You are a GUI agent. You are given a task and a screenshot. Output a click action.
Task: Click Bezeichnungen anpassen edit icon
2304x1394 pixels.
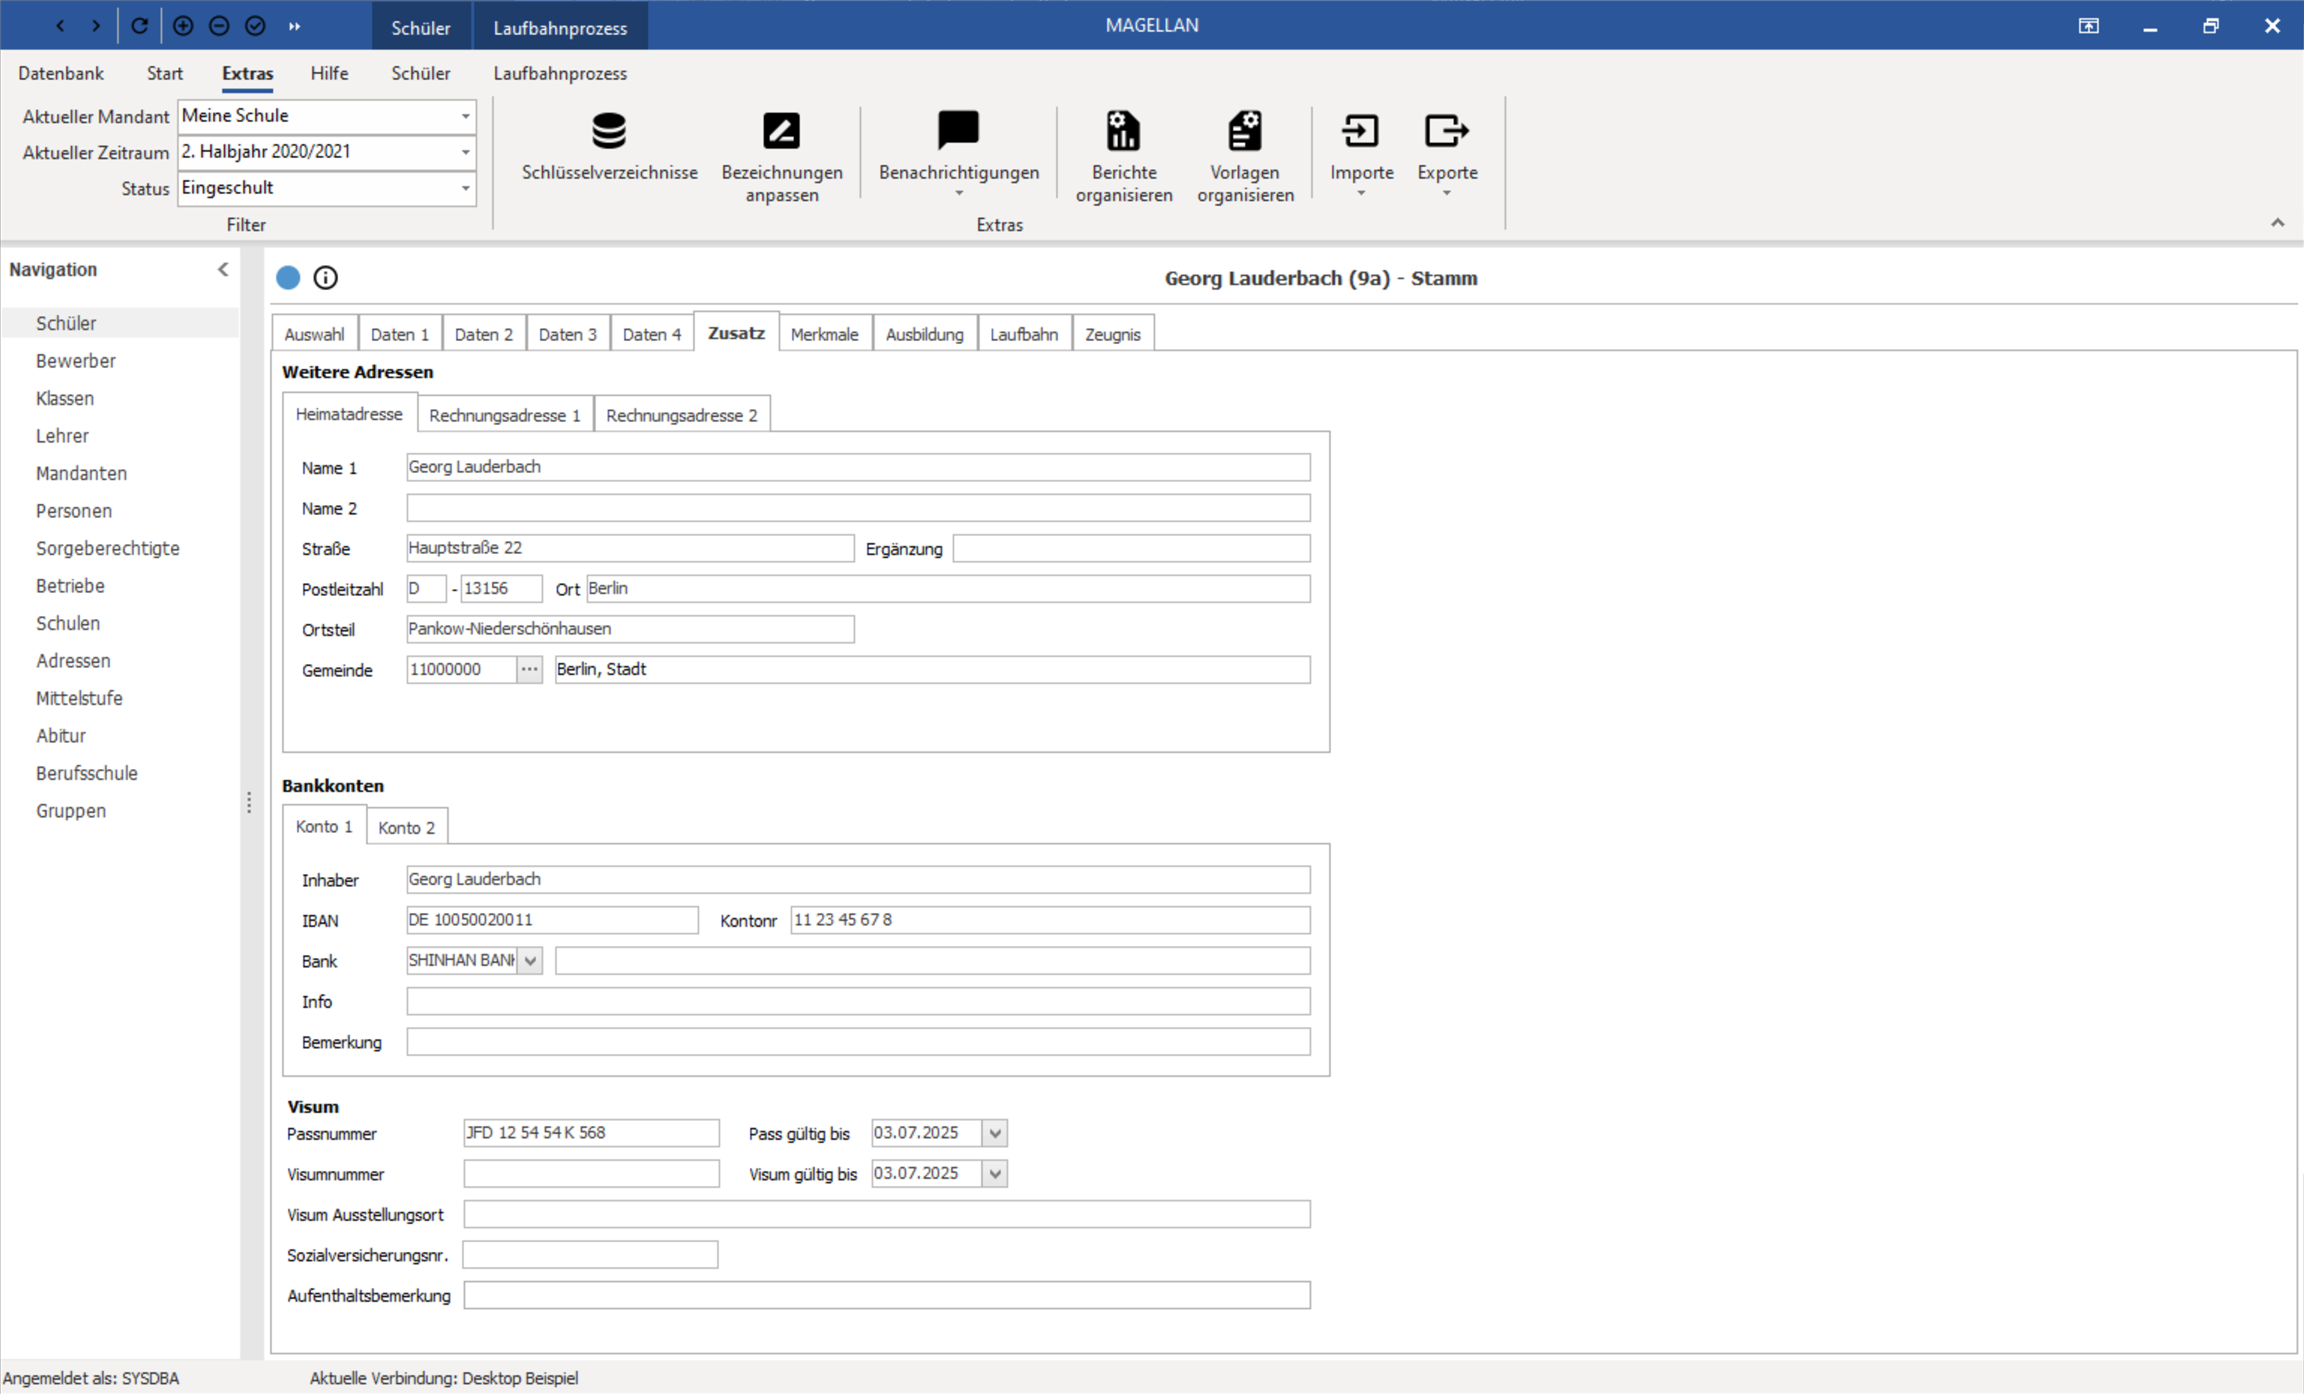coord(781,131)
